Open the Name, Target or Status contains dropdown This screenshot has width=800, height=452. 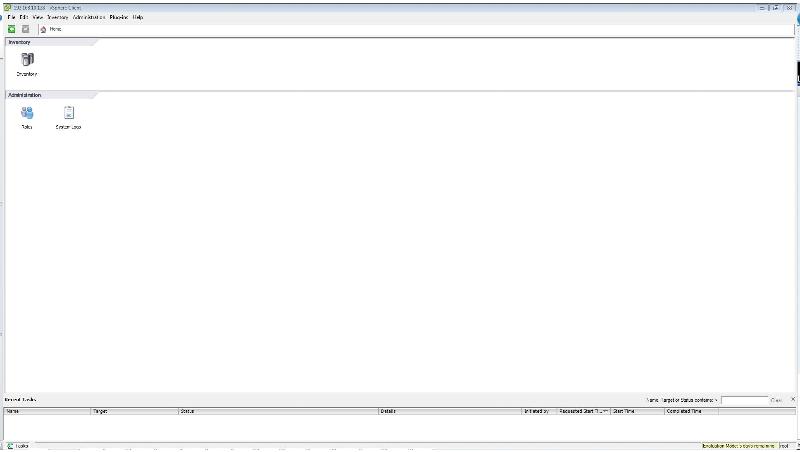point(682,400)
